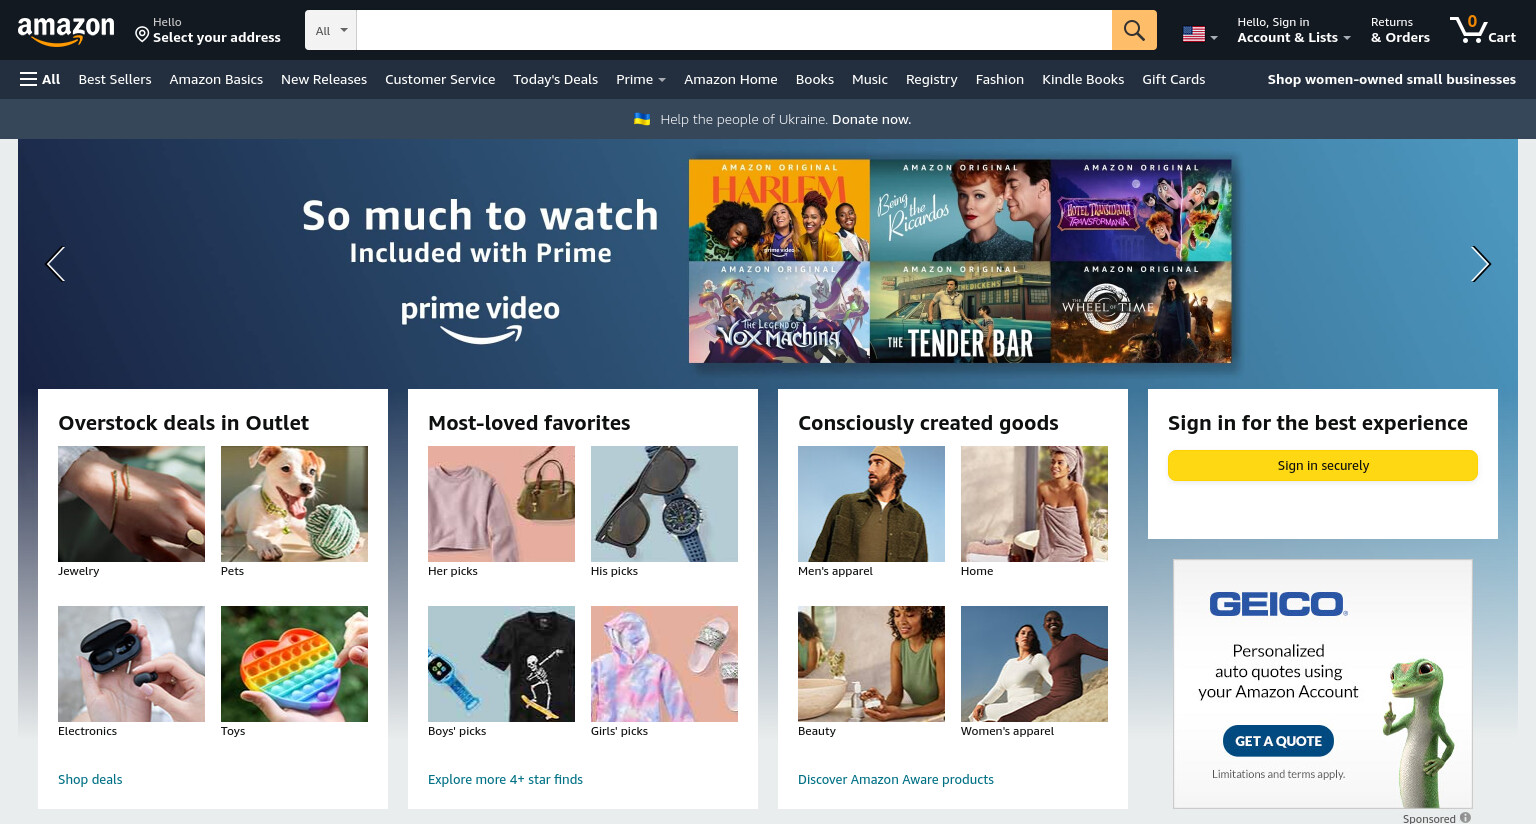Open the All hamburger menu
This screenshot has height=824, width=1536.
coord(40,79)
